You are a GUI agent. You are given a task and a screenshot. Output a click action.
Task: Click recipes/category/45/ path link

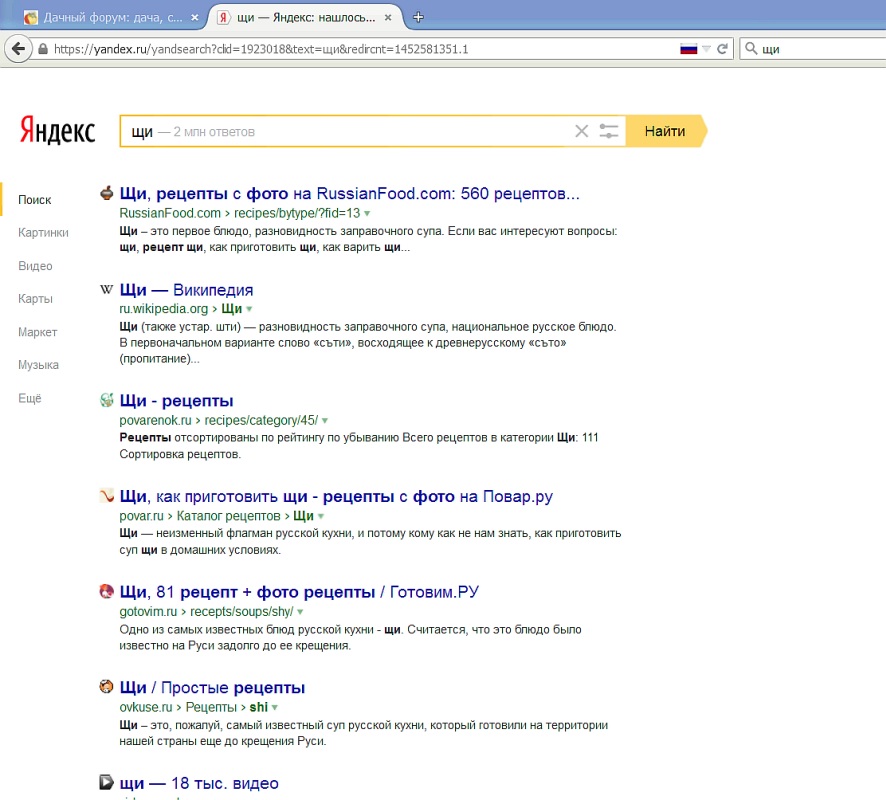coord(261,420)
